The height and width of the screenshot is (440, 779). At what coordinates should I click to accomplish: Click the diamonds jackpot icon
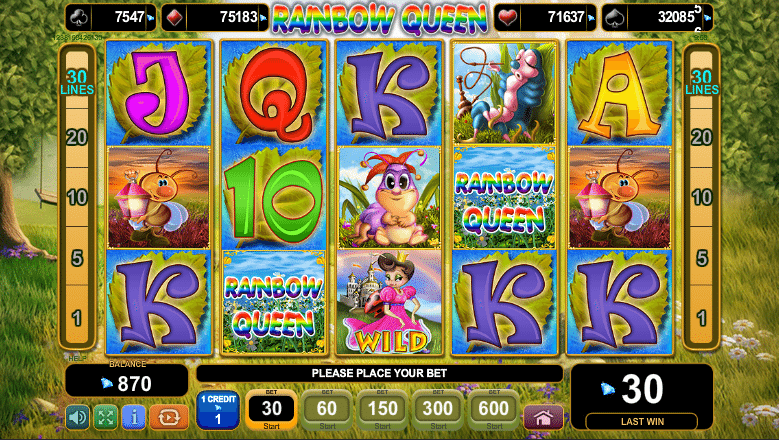[174, 18]
